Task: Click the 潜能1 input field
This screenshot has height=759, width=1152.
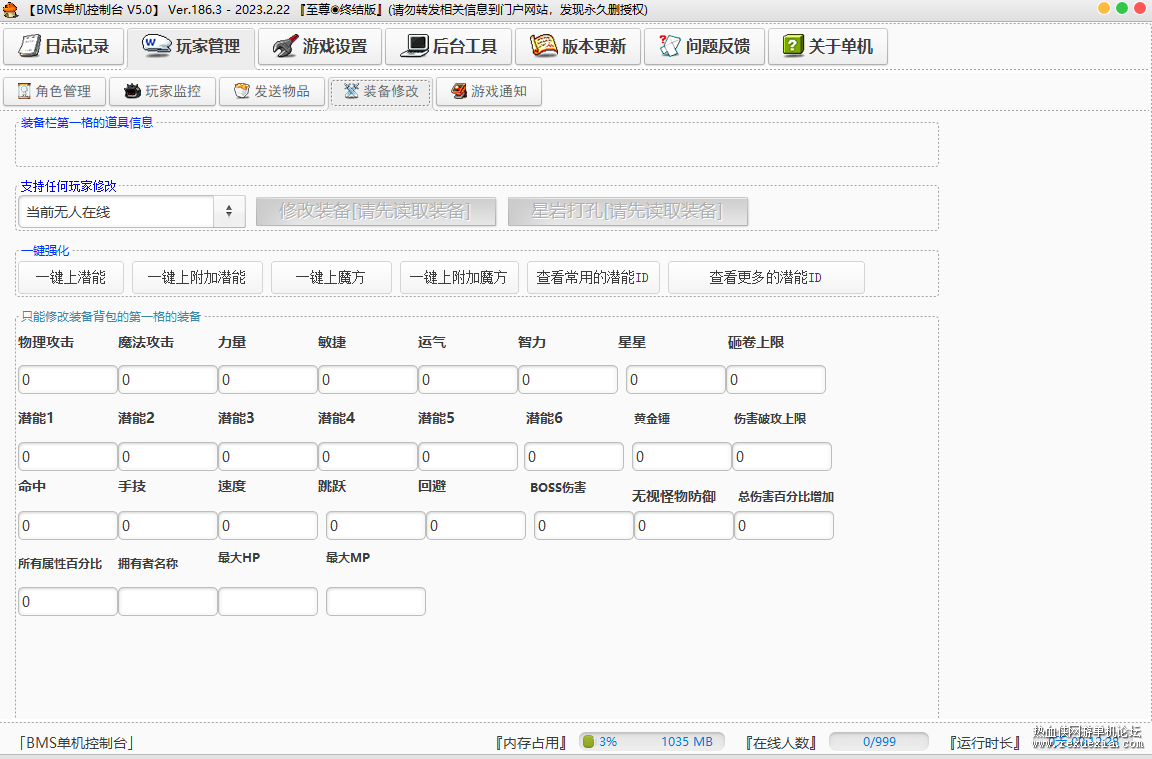Action: pyautogui.click(x=68, y=456)
